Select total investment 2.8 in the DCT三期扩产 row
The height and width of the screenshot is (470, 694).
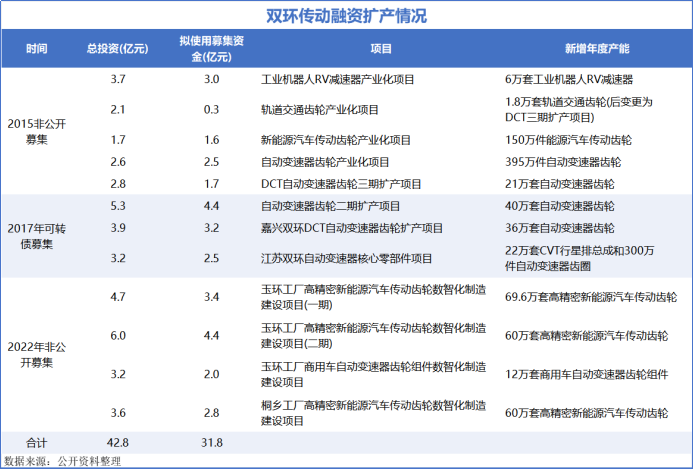click(118, 184)
